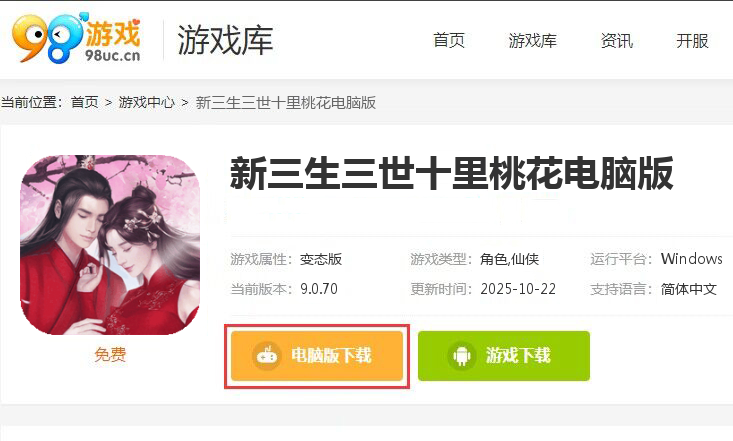Follow the 首页 breadcrumb link
Screen dimensions: 733x441
click(85, 102)
